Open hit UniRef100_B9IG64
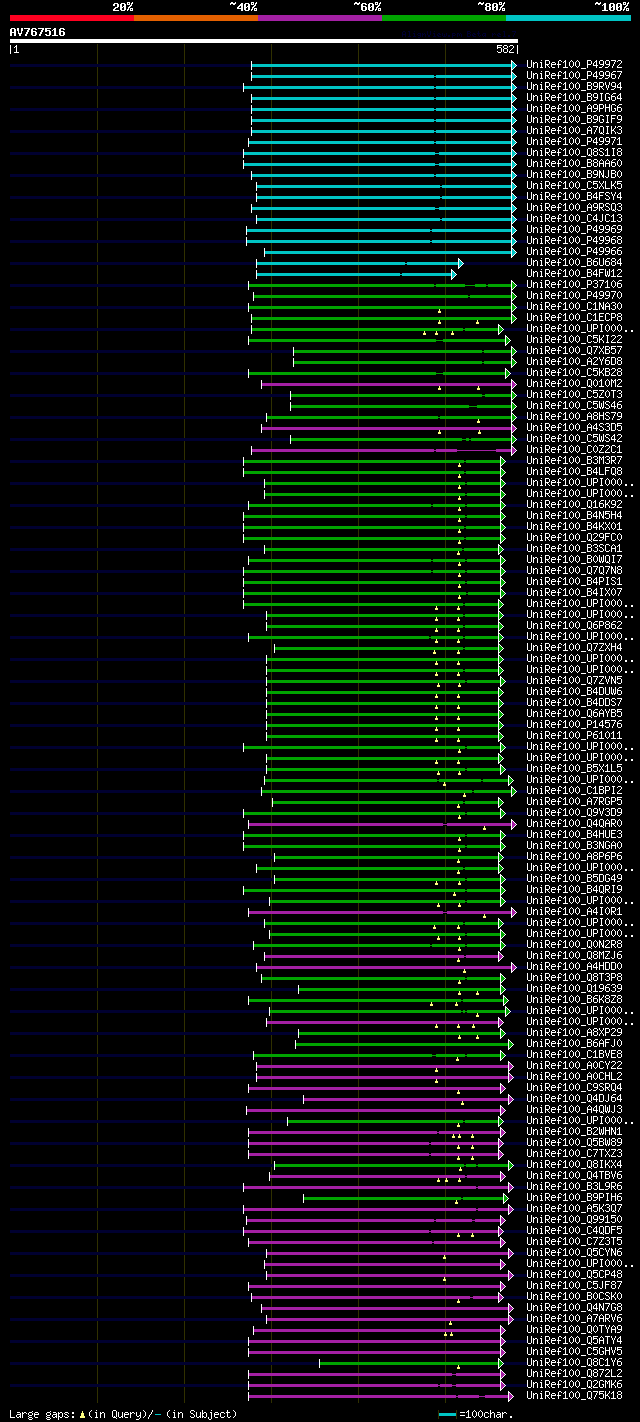640x1422 pixels. coord(574,97)
